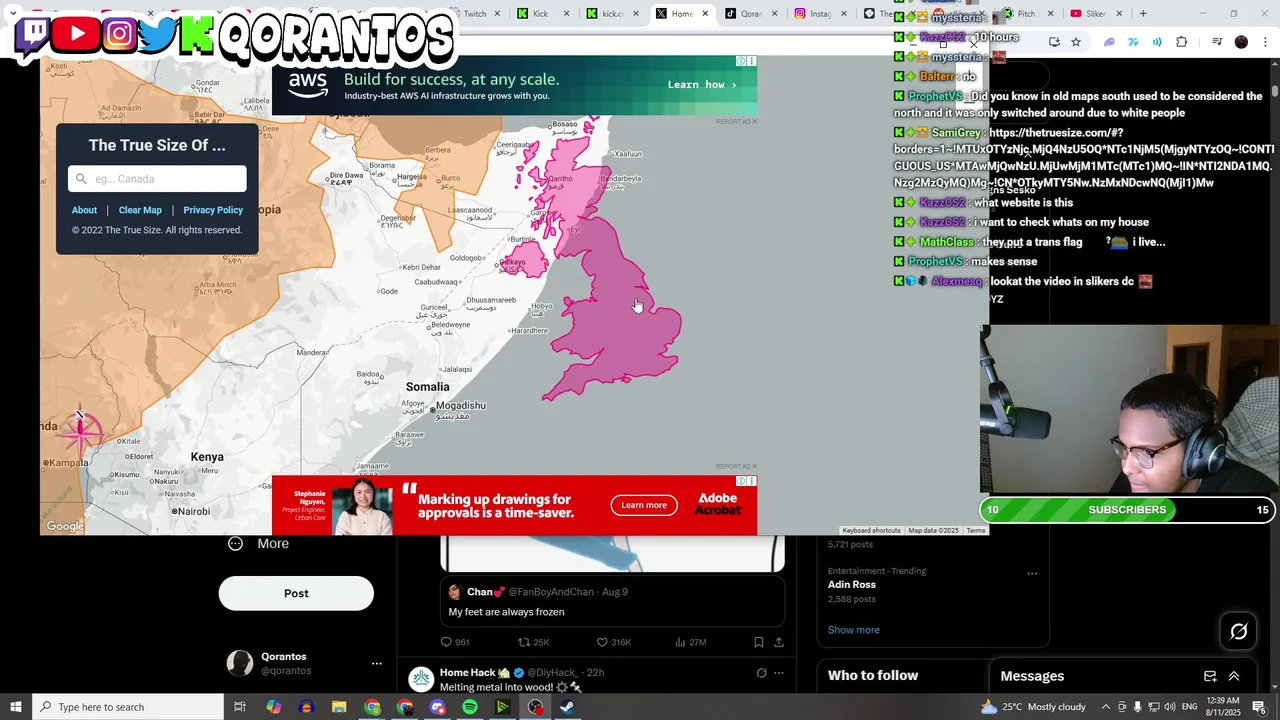Screen dimensions: 1280x720
Task: Open the map Terms link
Action: (975, 530)
